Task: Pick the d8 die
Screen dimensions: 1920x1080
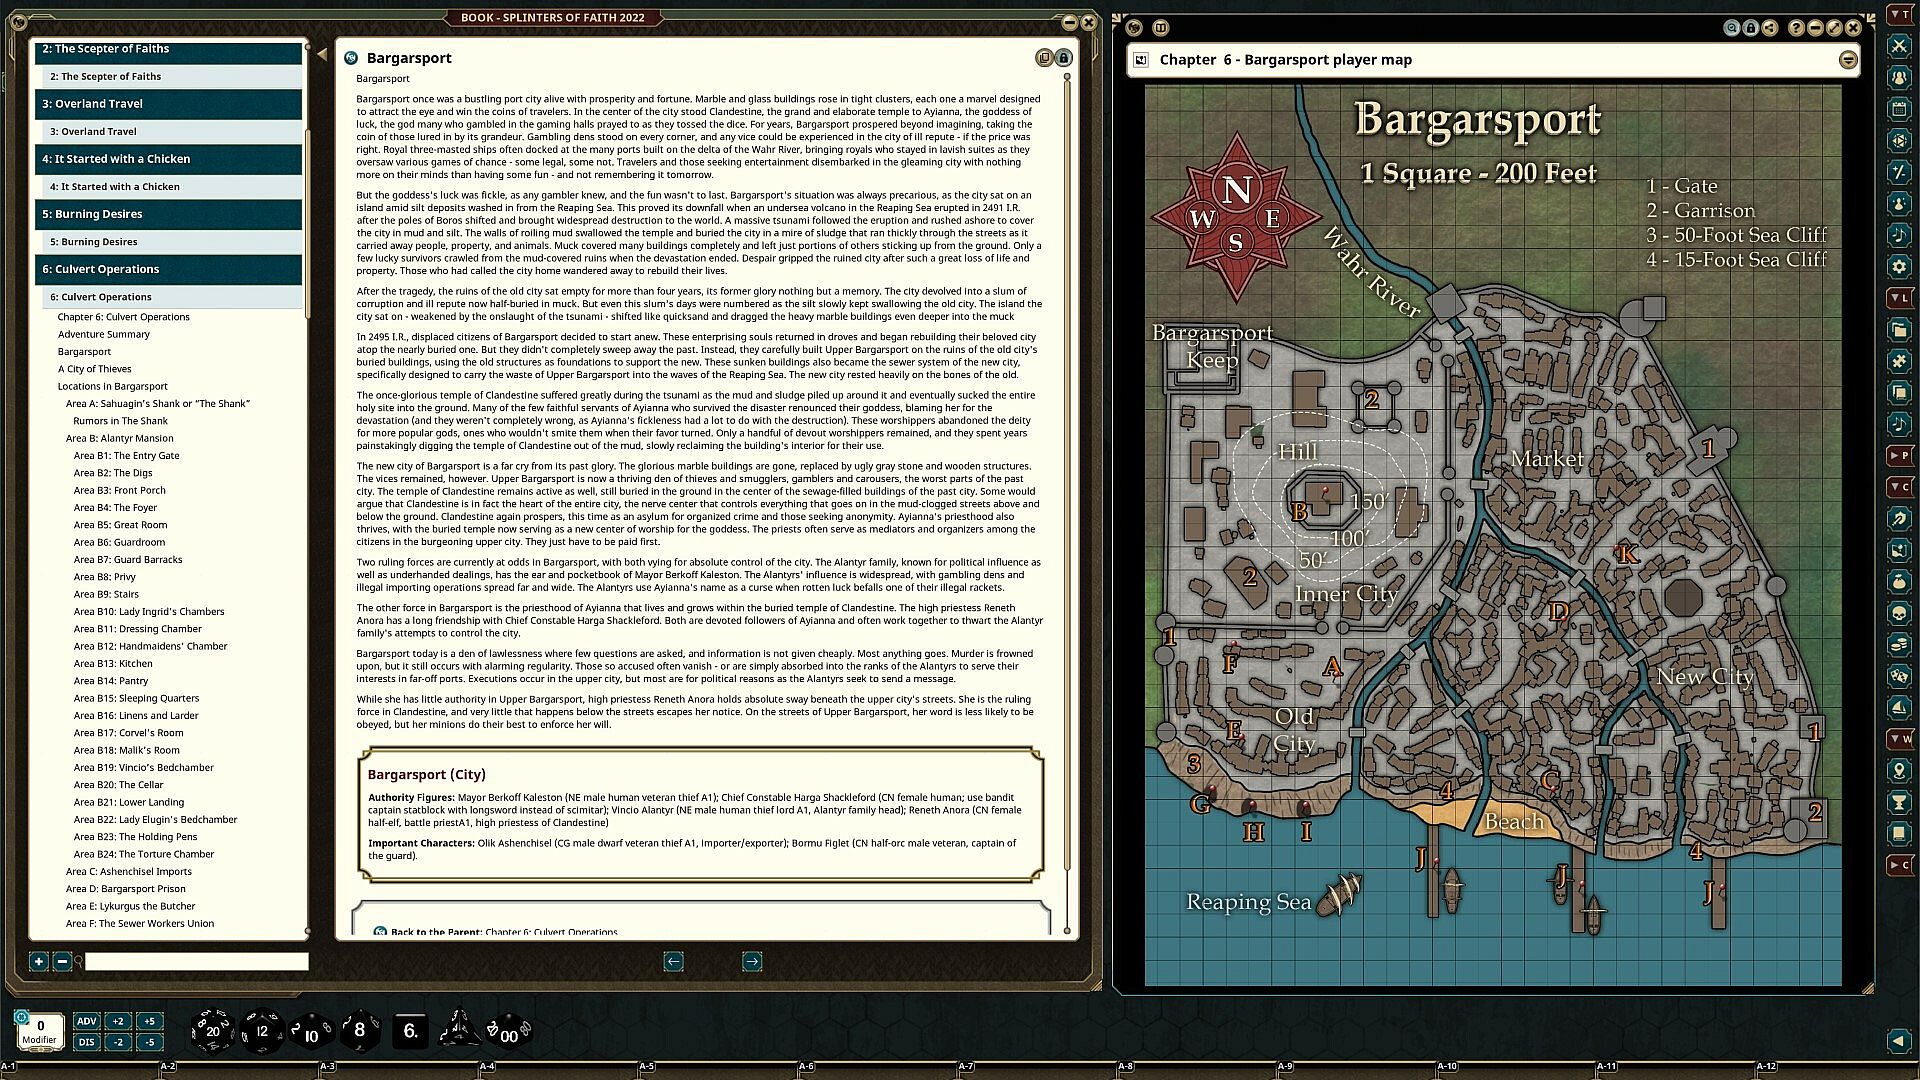Action: [x=360, y=1030]
